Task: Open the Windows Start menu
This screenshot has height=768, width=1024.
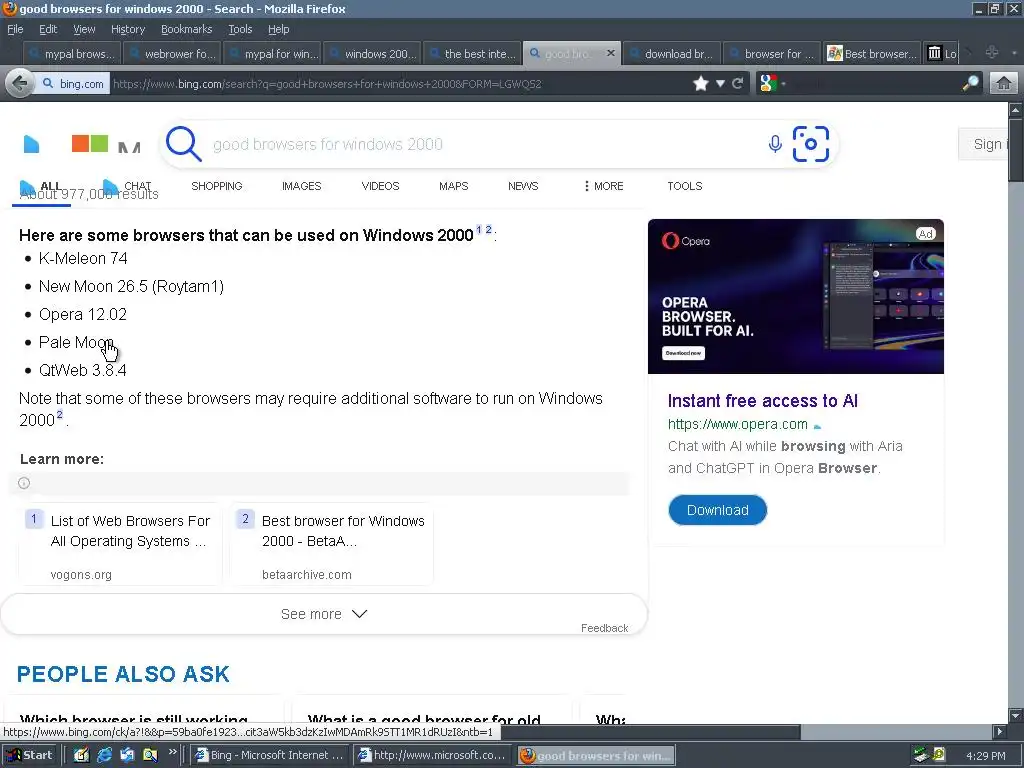Action: click(30, 755)
